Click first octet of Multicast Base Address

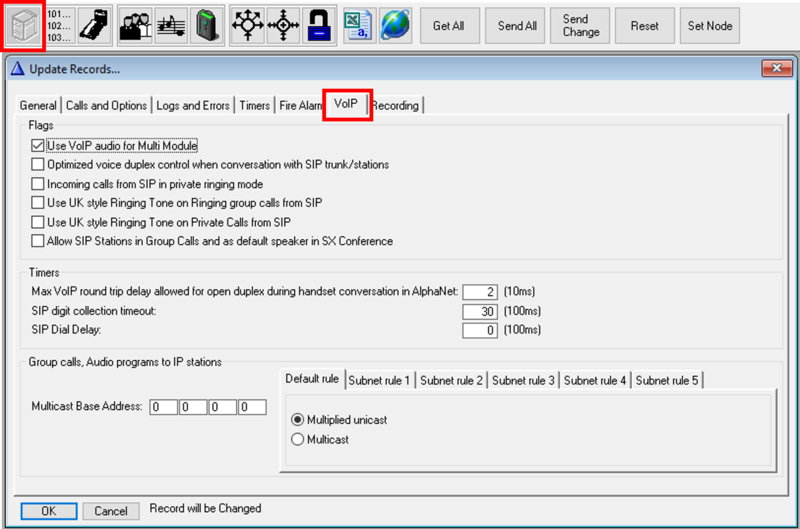point(163,407)
